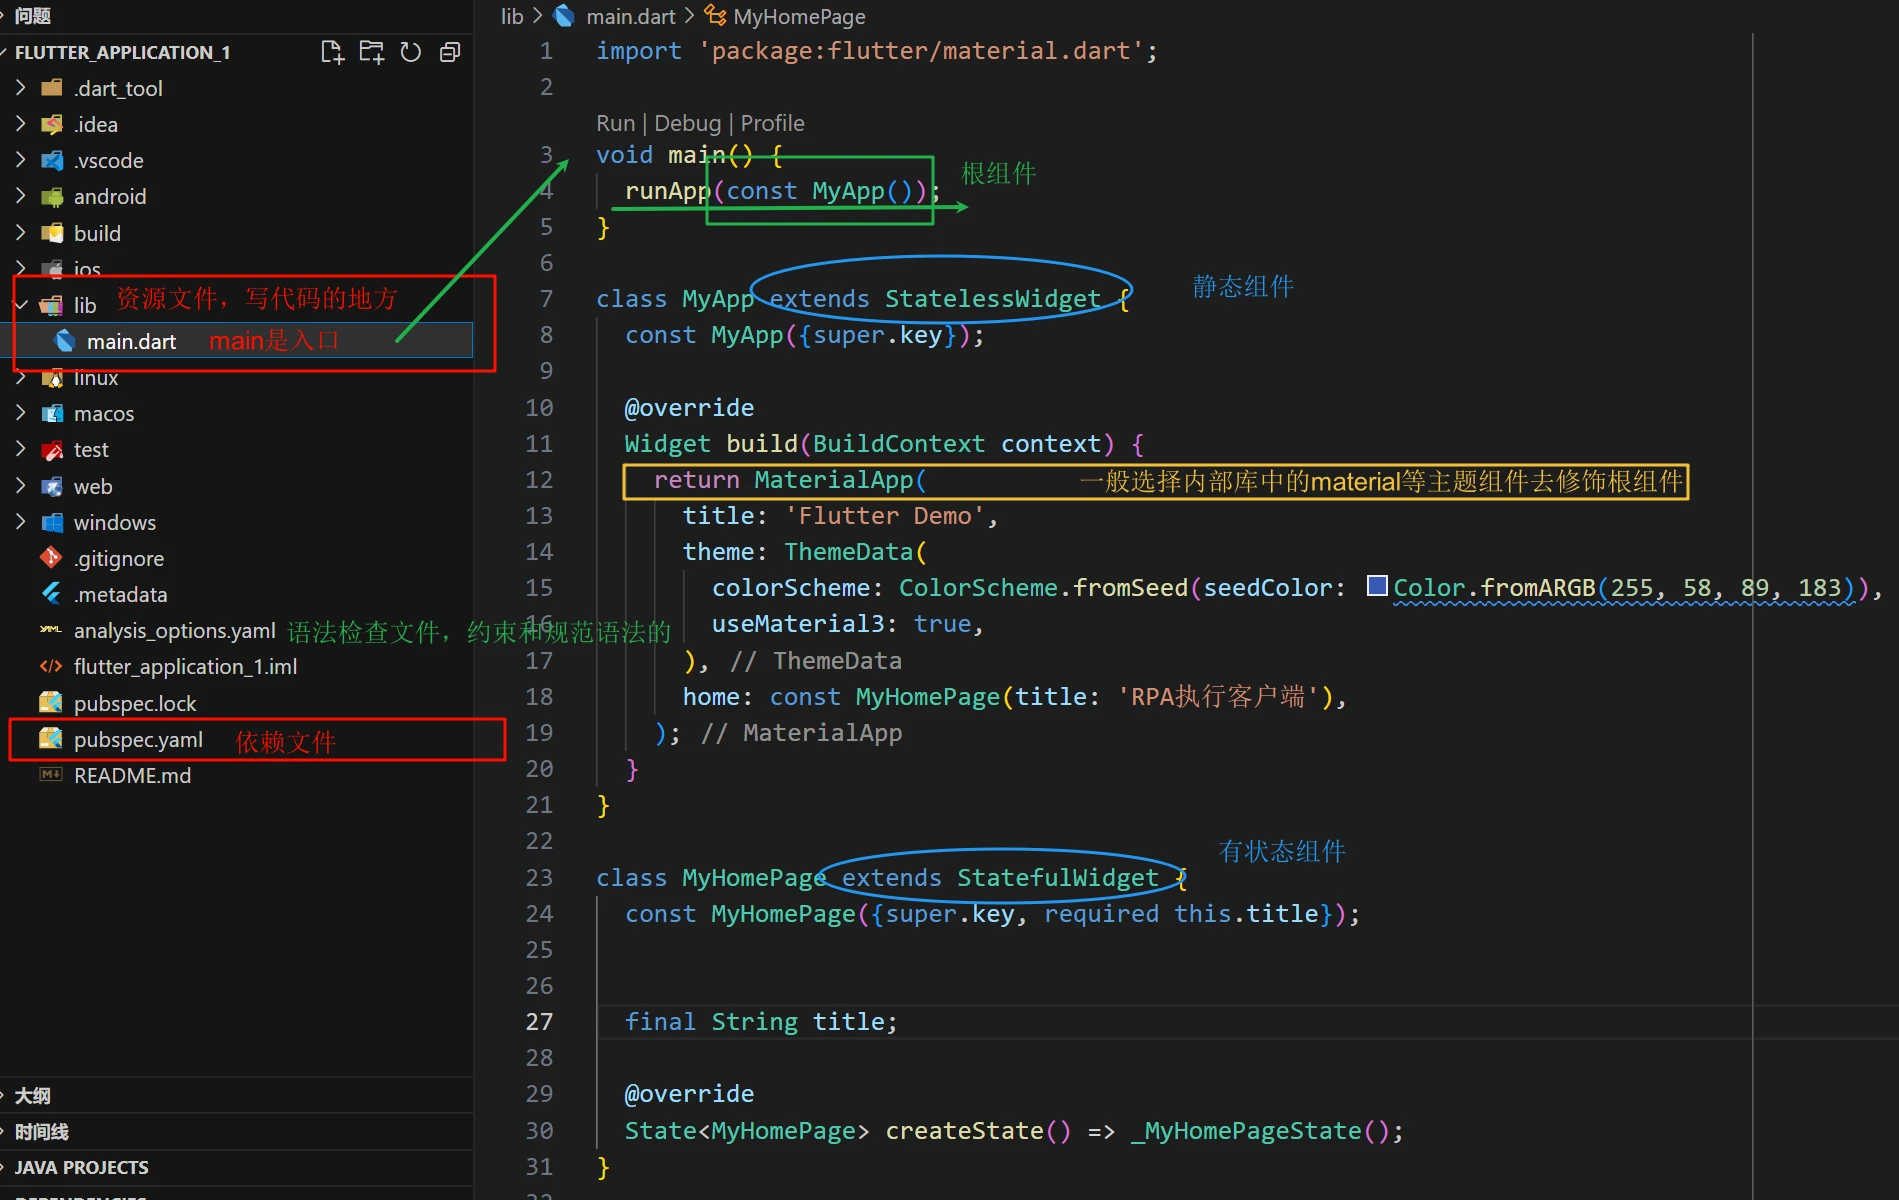Click the class symbol icon in breadcrumb
The image size is (1899, 1200).
[715, 16]
